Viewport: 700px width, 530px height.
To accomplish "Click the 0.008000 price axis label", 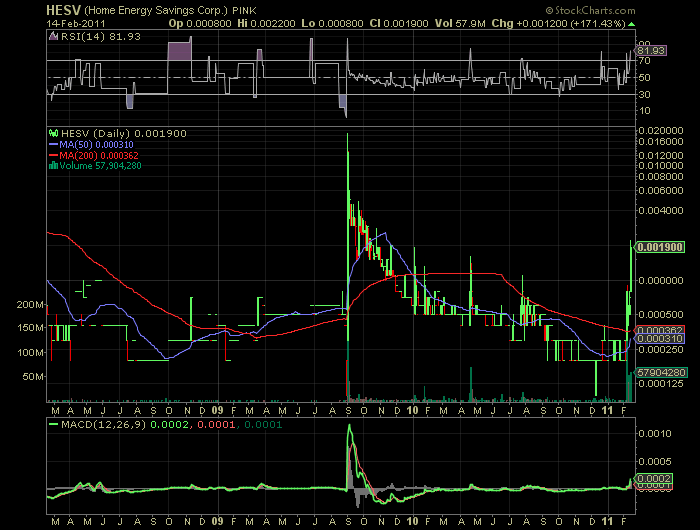I will click(x=661, y=176).
